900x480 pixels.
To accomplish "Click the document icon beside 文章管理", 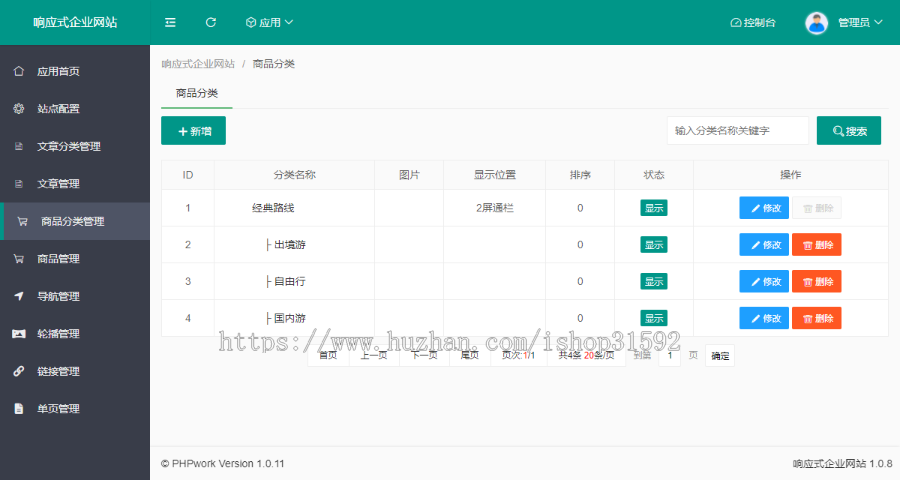I will point(19,184).
